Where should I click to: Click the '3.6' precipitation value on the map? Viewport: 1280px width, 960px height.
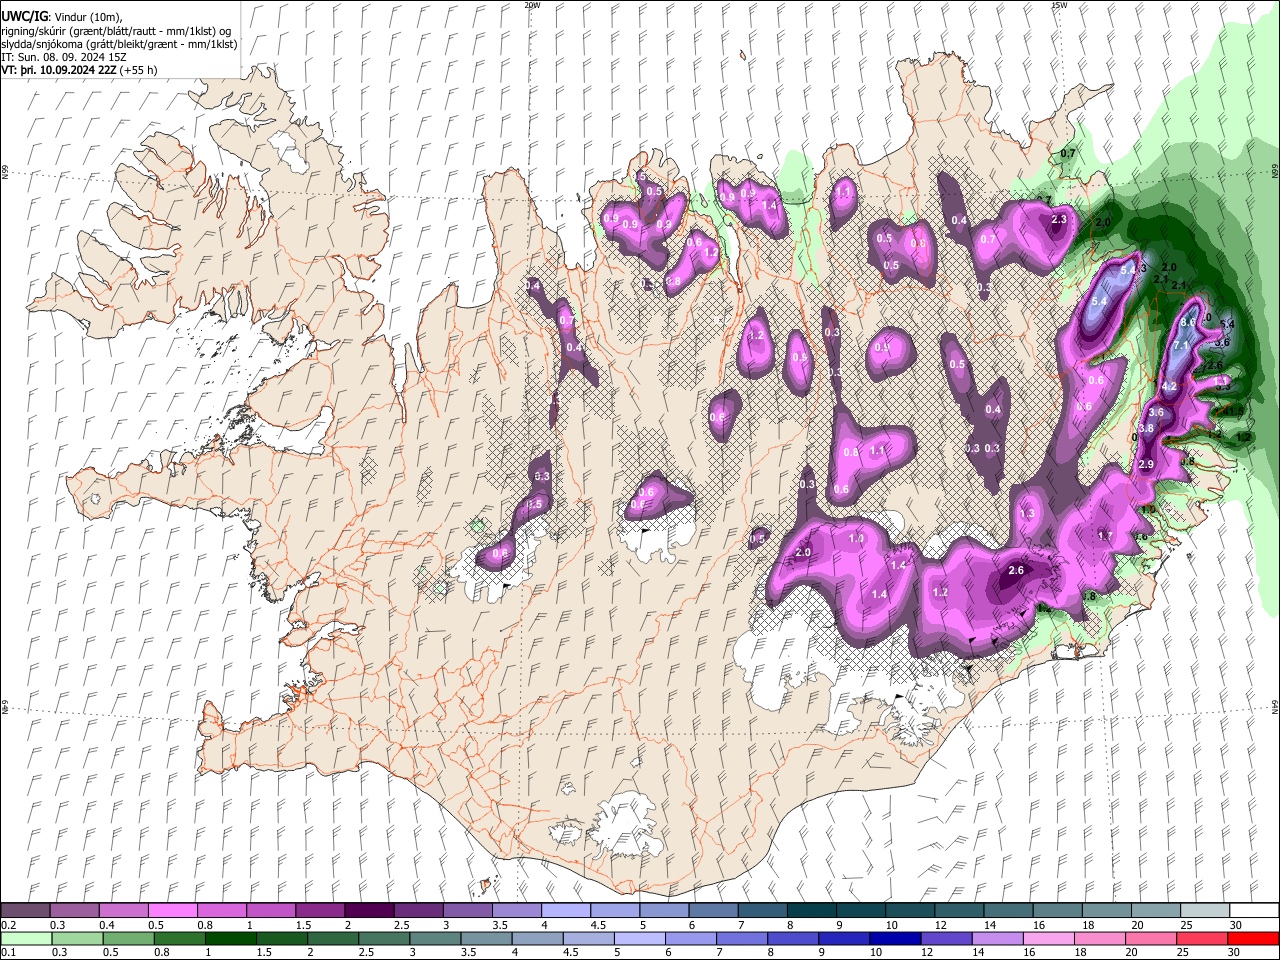(1157, 412)
